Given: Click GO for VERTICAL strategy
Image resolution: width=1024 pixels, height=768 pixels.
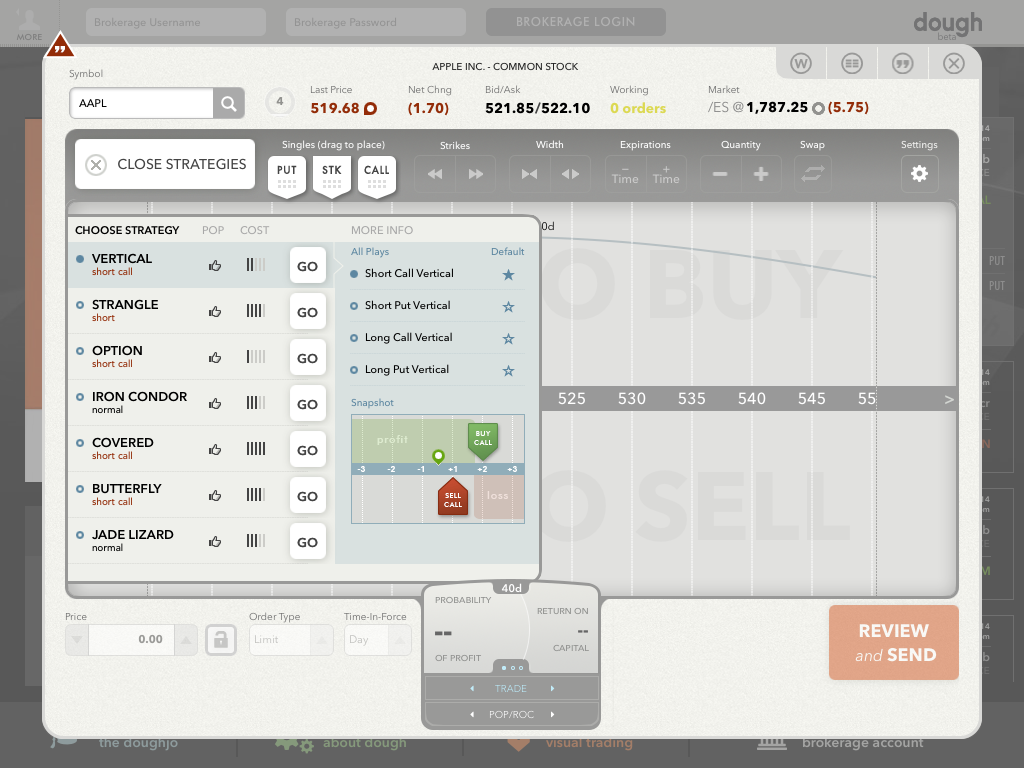Looking at the screenshot, I should 308,265.
